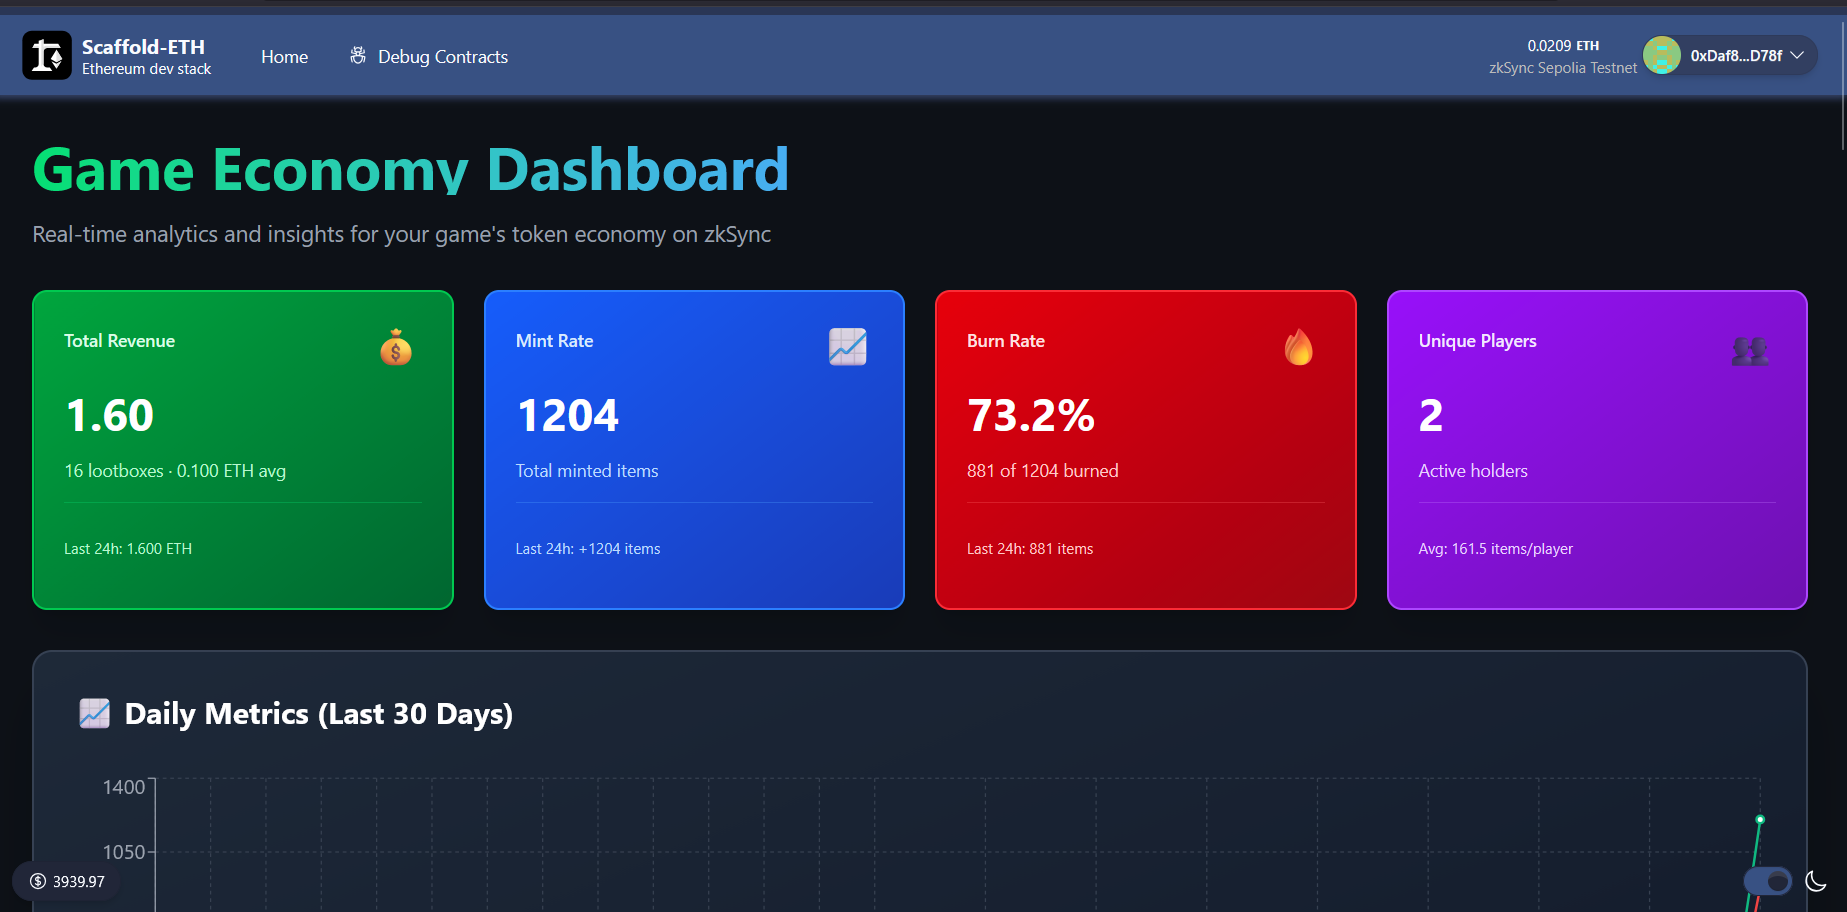Image resolution: width=1847 pixels, height=912 pixels.
Task: Click the Last 24h: +1204 items text
Action: coord(588,549)
